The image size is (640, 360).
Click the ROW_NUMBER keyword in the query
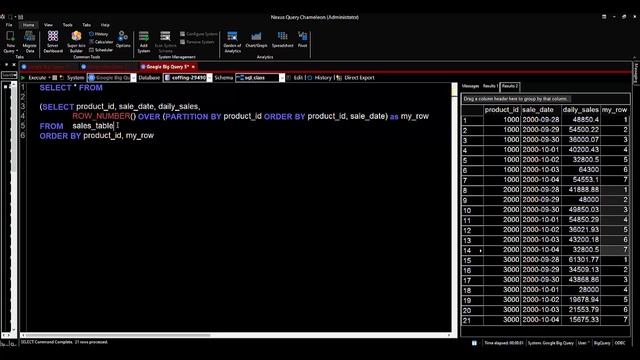pos(101,116)
